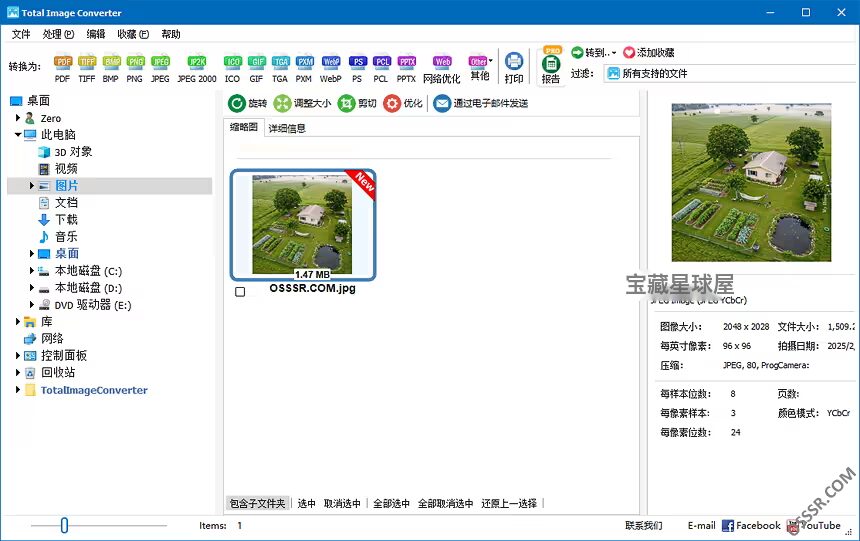
Task: Choose PPTX conversion icon
Action: point(406,67)
